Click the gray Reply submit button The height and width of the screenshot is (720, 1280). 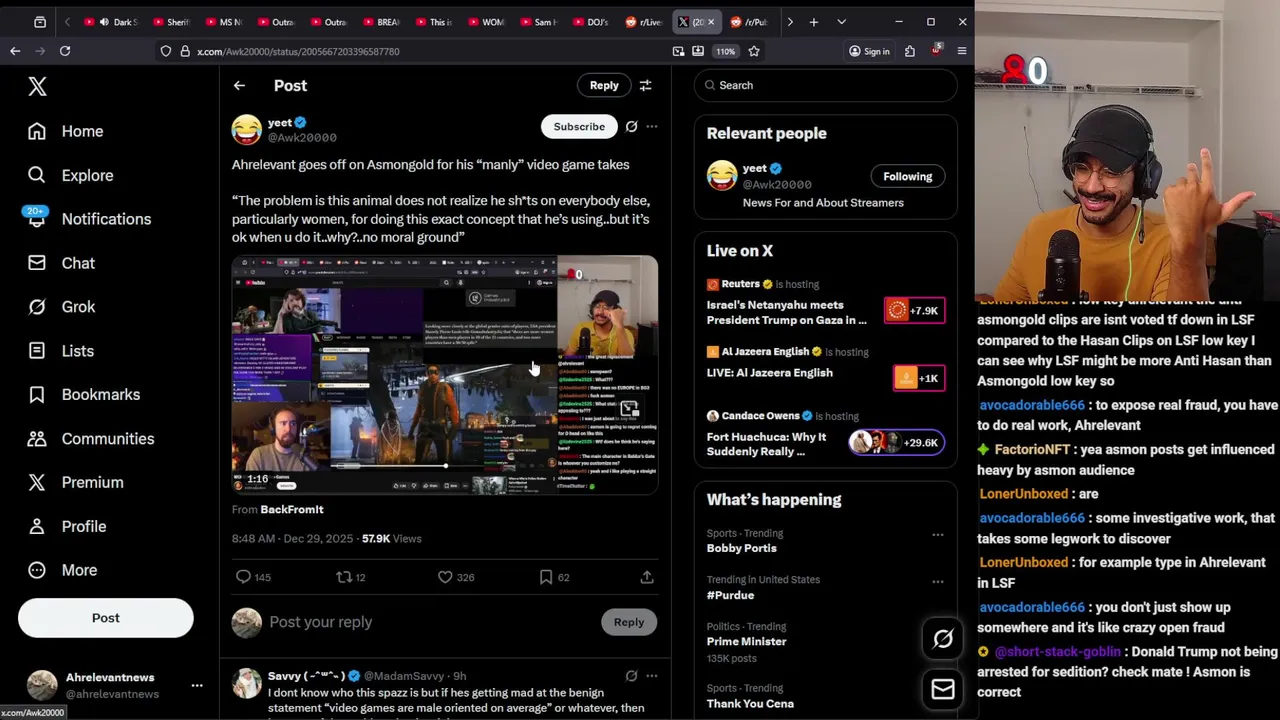point(629,622)
